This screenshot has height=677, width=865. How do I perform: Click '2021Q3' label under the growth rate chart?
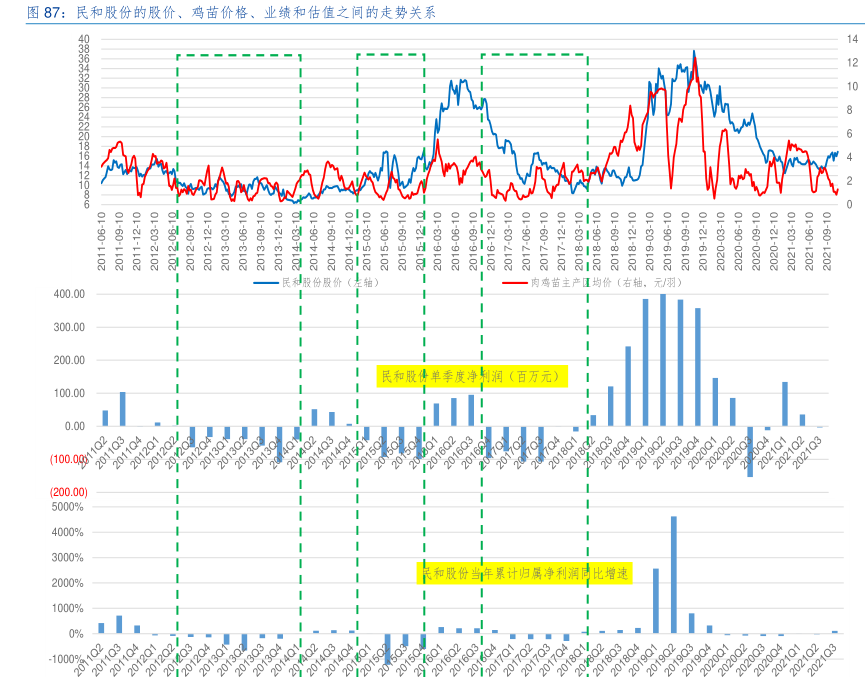[x=822, y=660]
